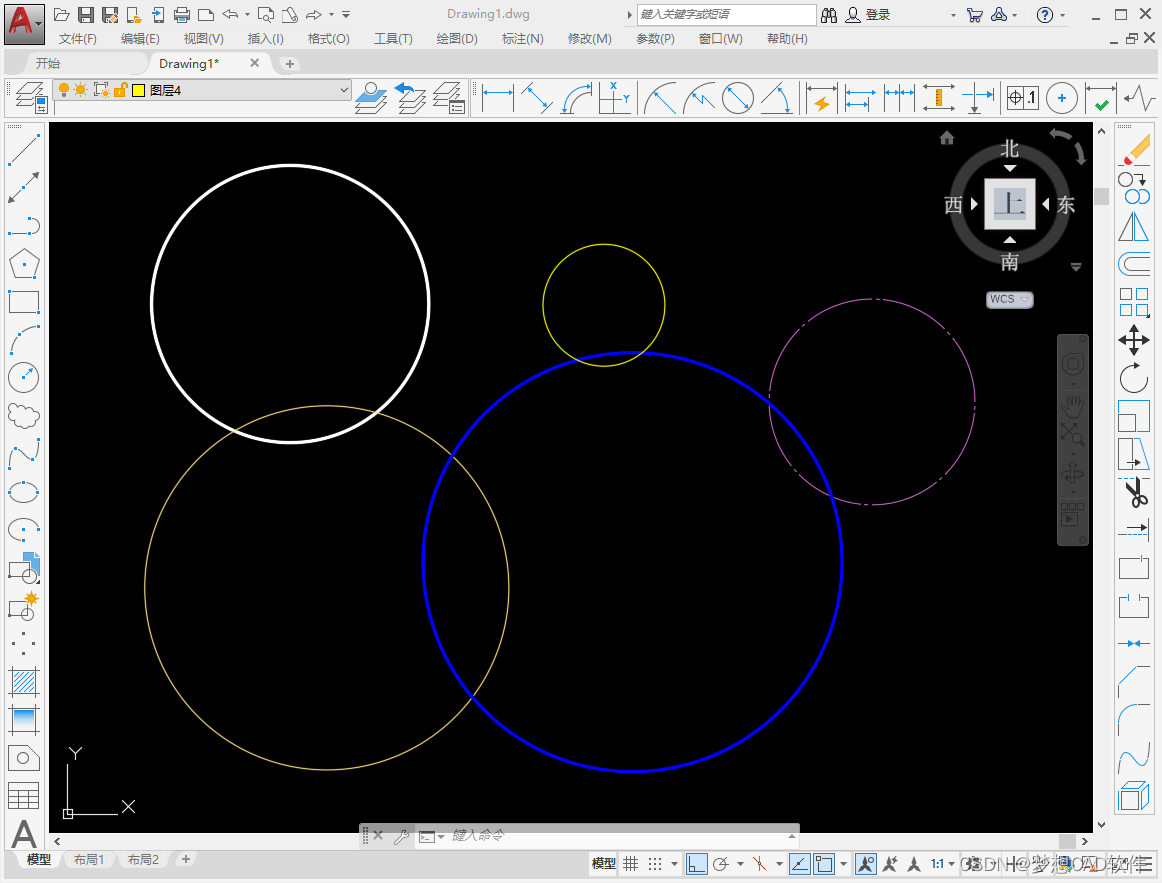The height and width of the screenshot is (883, 1162).
Task: Toggle object snap tracking
Action: click(800, 864)
